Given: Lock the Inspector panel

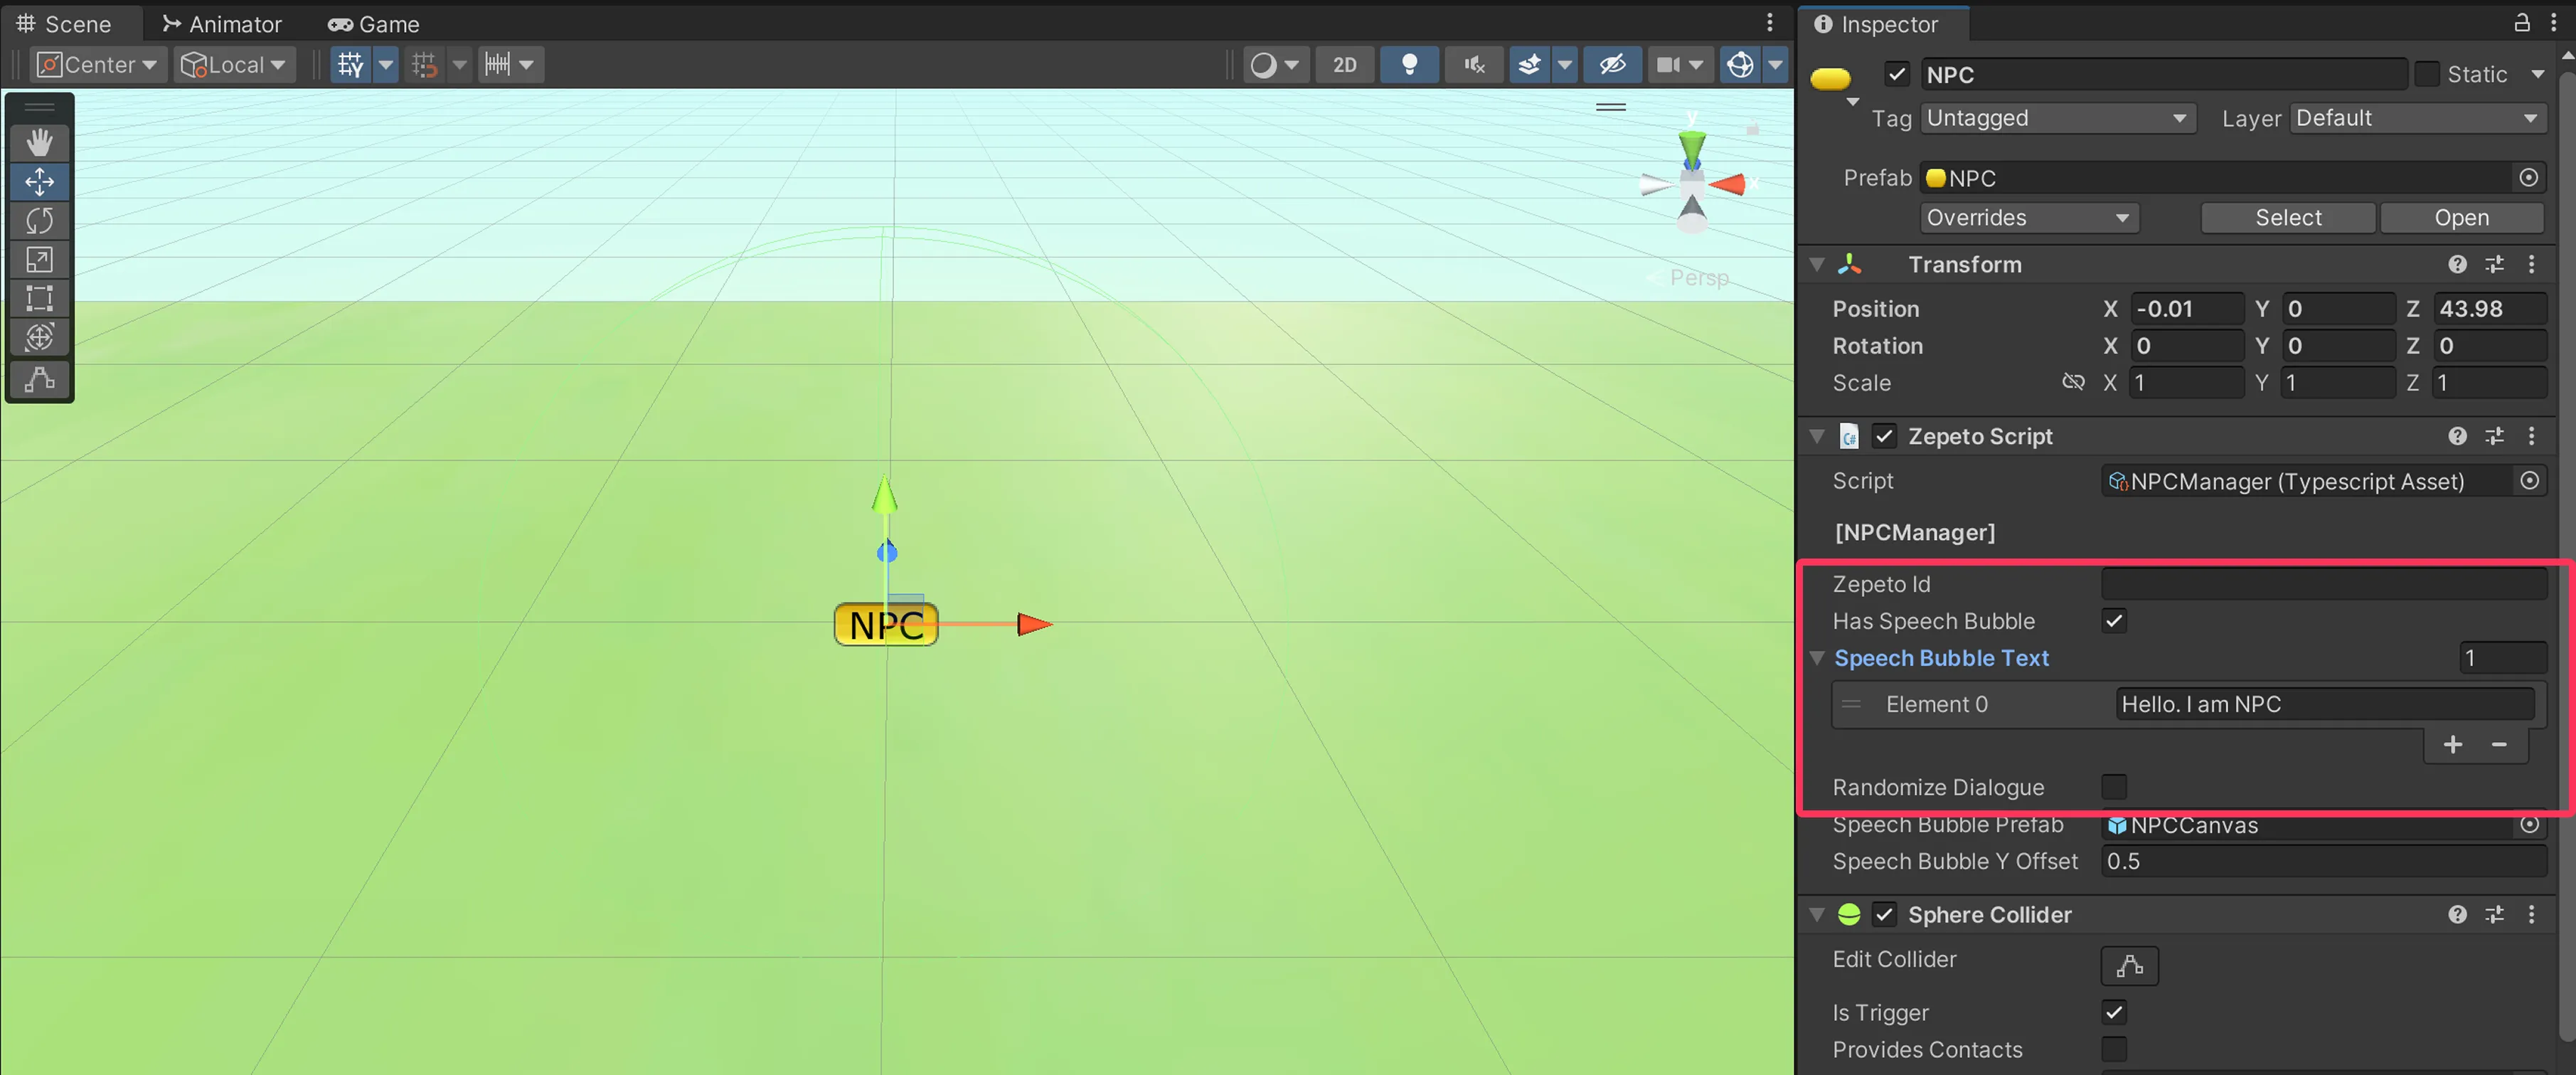Looking at the screenshot, I should 2521,23.
